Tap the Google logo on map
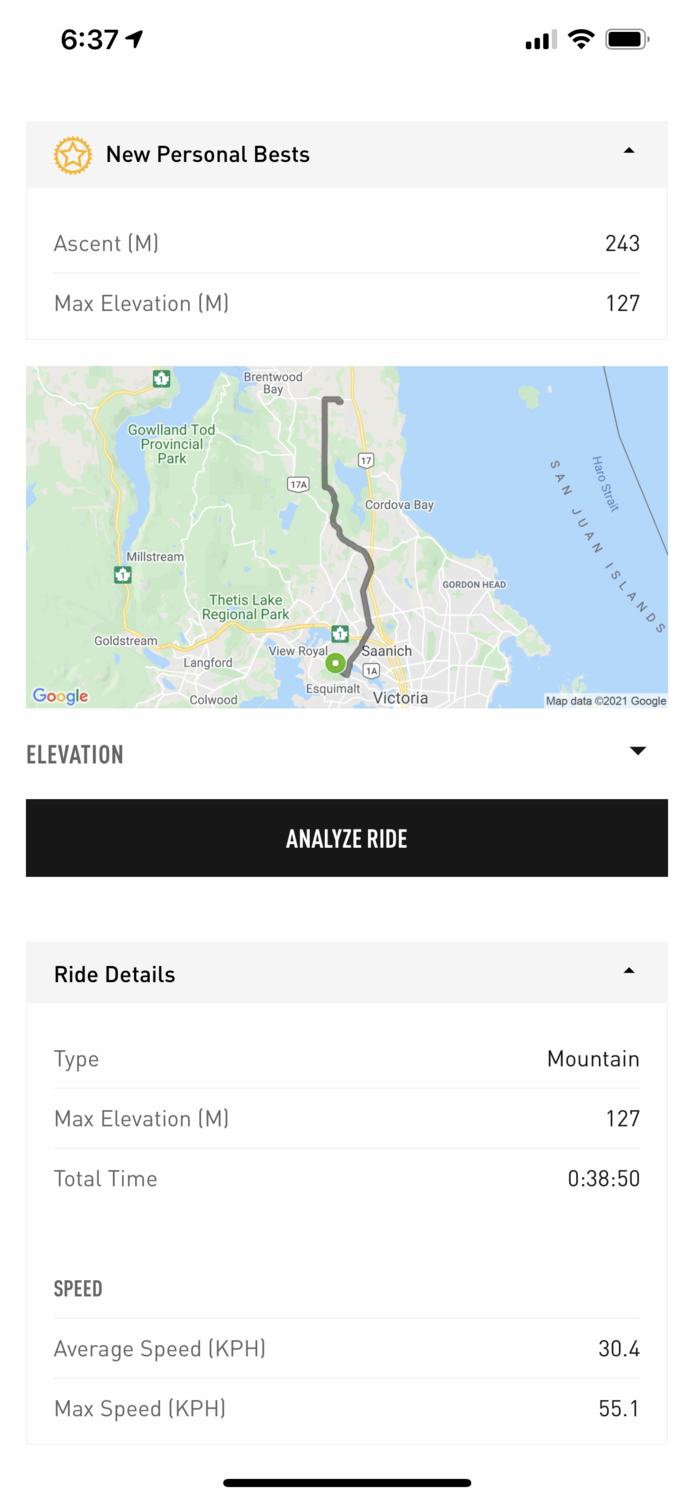 tap(60, 696)
